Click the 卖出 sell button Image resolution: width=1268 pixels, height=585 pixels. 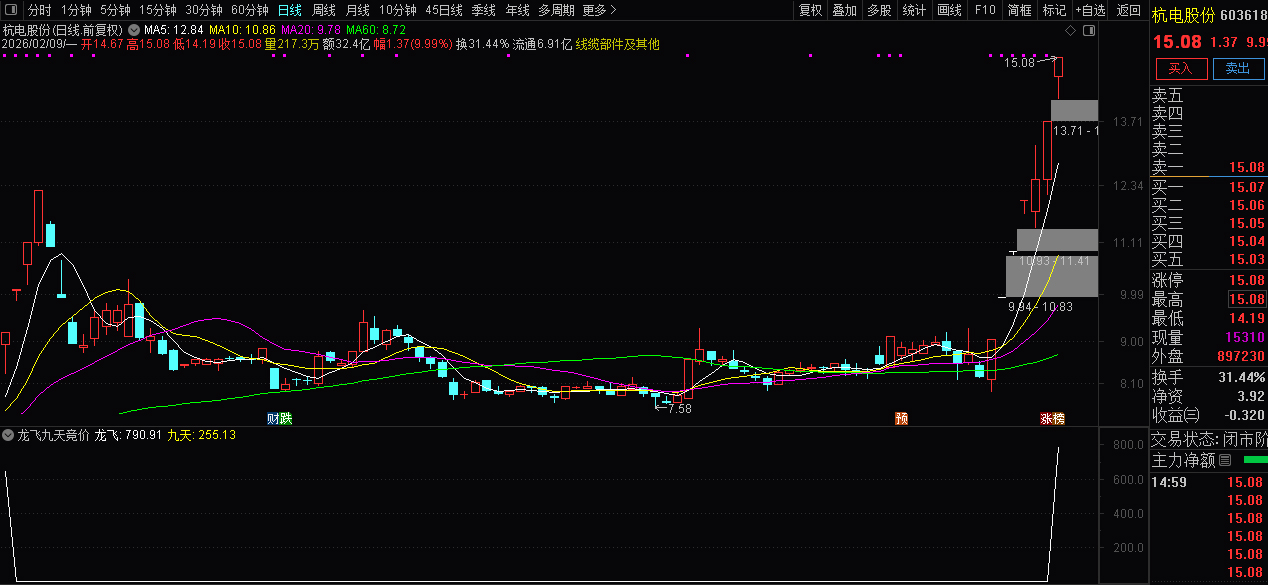tap(1240, 69)
